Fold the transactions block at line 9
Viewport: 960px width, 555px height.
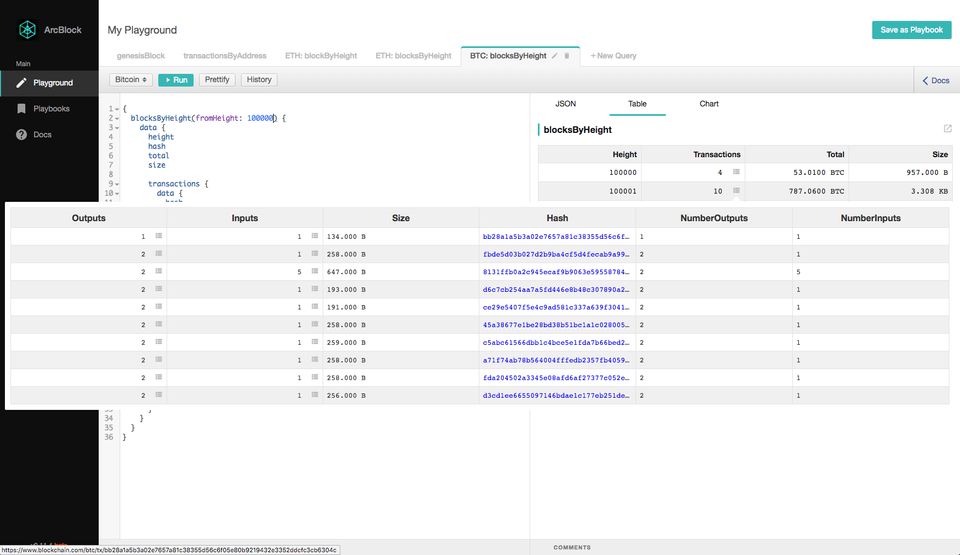[x=118, y=184]
